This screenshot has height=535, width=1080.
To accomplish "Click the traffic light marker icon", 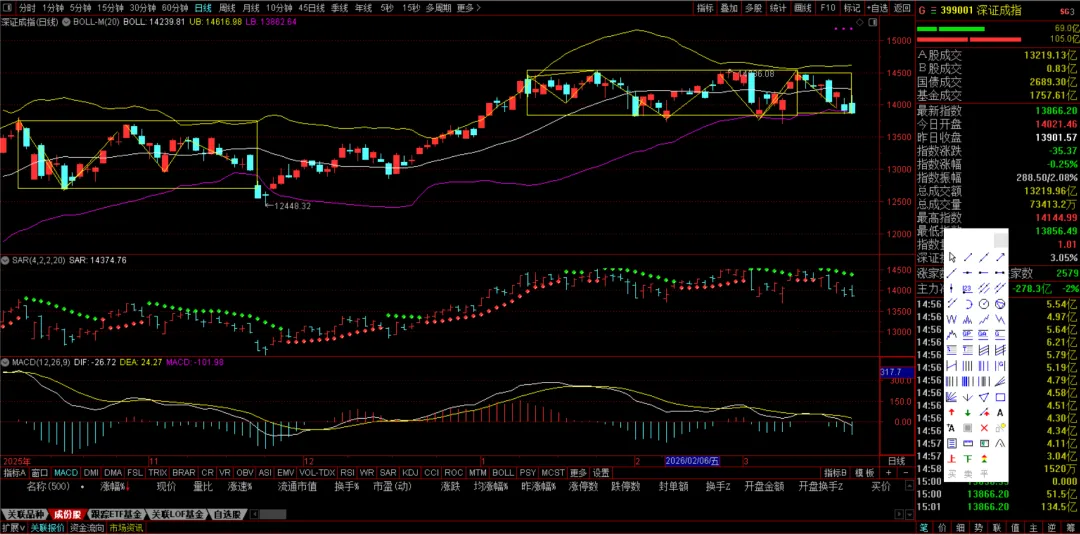I will click(984, 459).
